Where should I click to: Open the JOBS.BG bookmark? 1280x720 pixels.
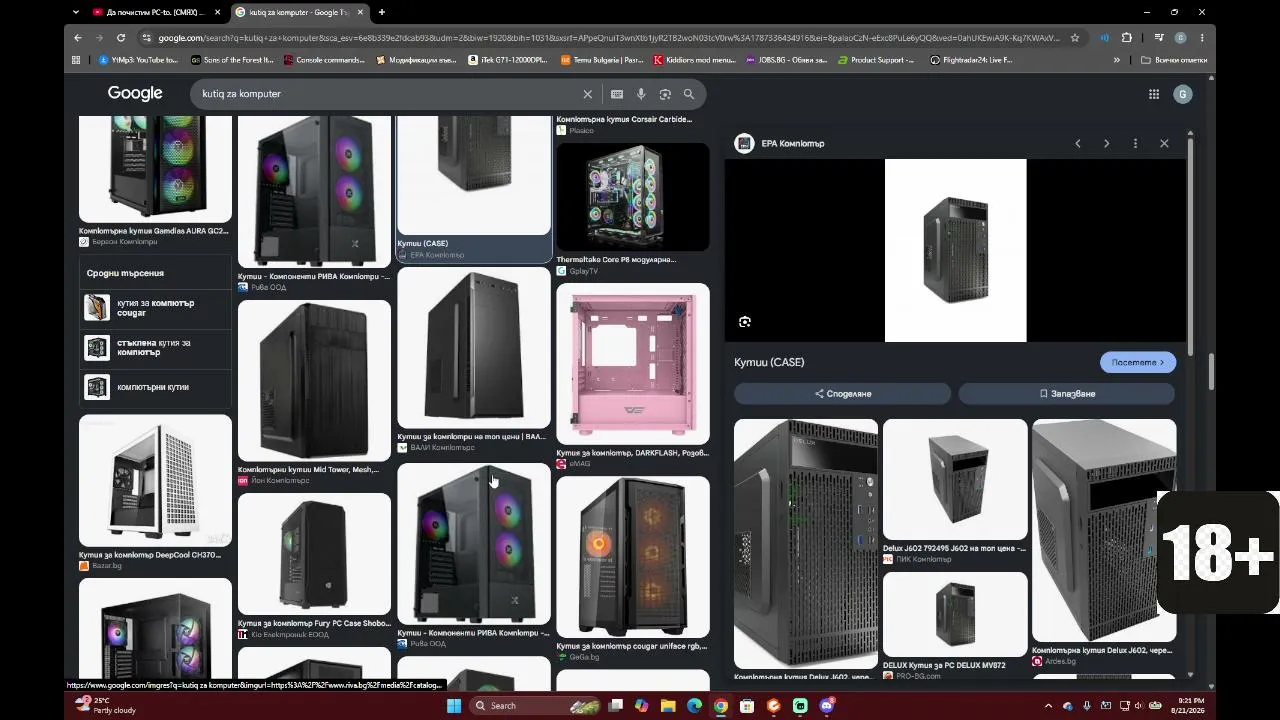click(x=786, y=60)
